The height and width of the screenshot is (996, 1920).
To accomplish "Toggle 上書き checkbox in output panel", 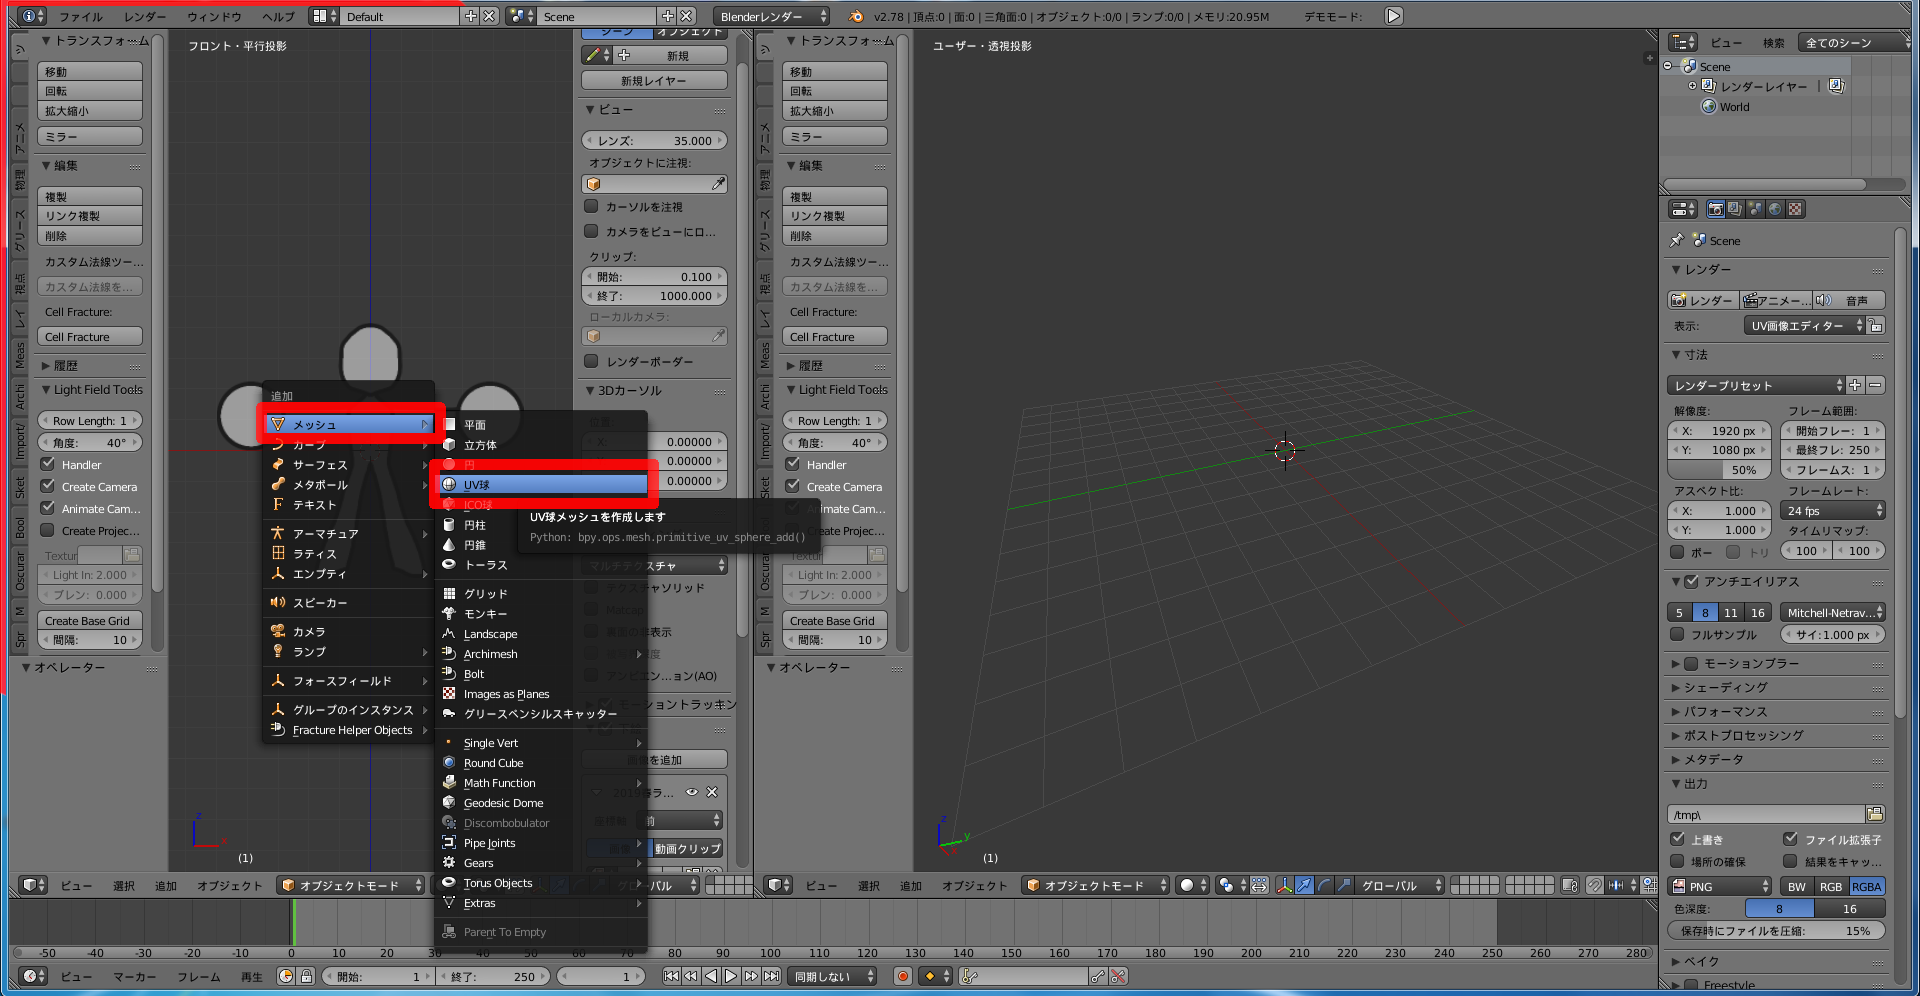I will (x=1677, y=839).
